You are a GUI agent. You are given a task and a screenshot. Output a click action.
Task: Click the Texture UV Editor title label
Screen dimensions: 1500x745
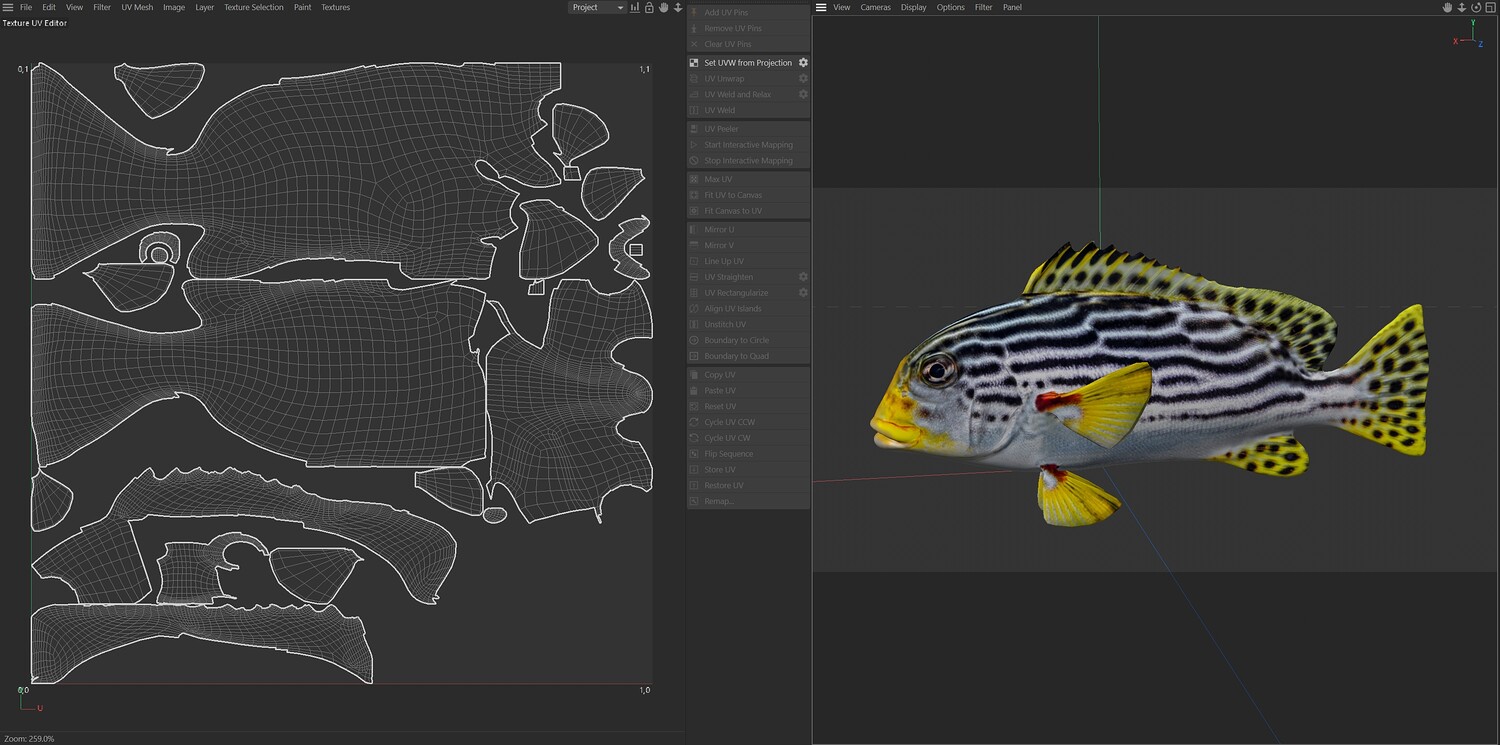[x=35, y=23]
